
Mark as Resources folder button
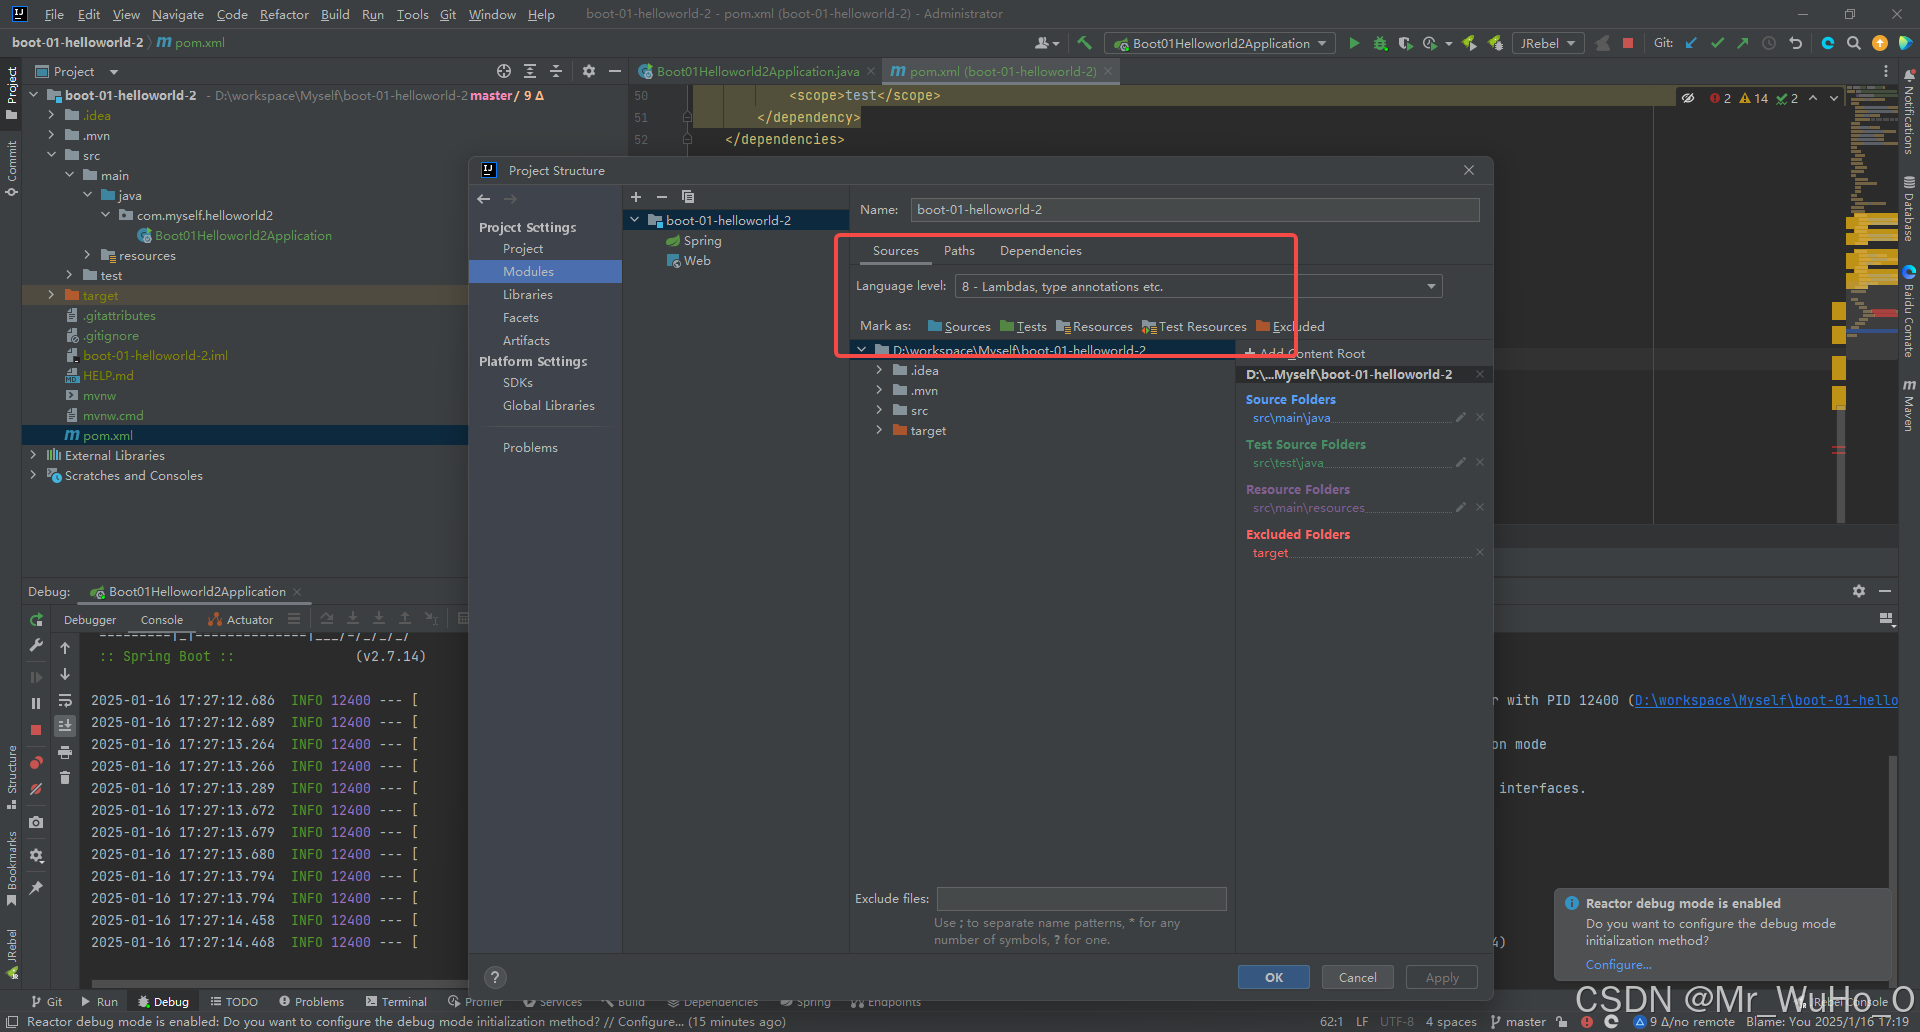click(1094, 327)
